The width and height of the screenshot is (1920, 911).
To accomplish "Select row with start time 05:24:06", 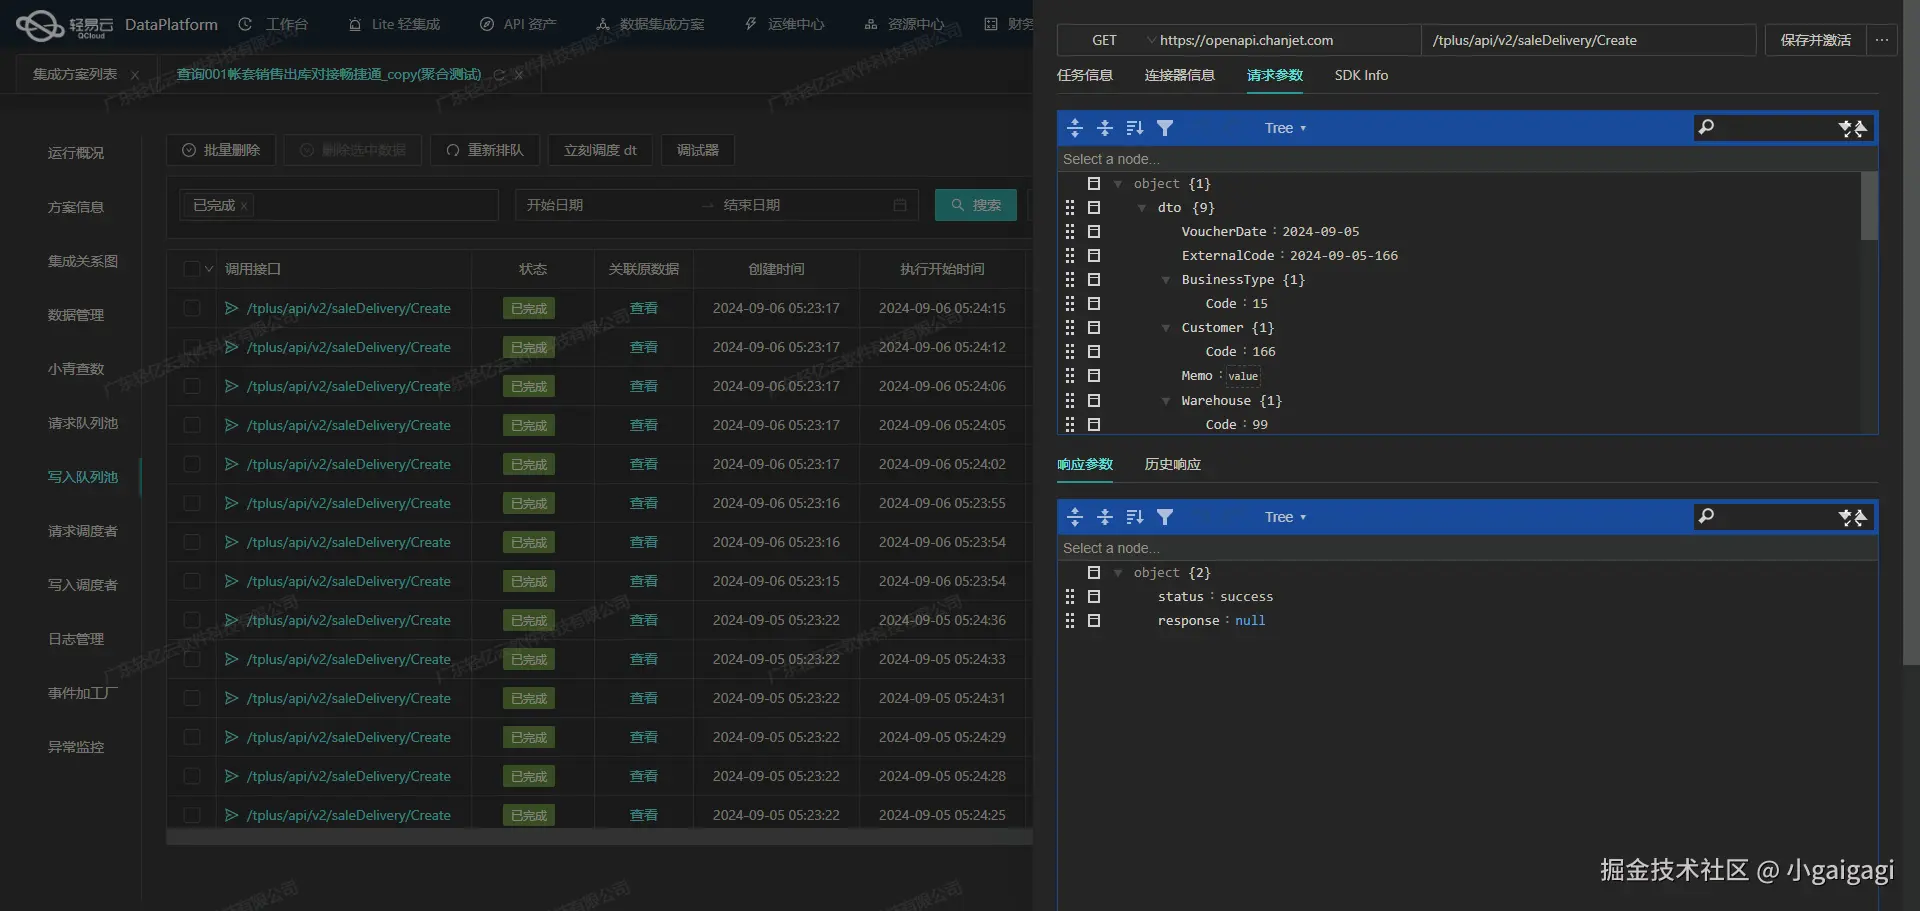I will coord(192,386).
